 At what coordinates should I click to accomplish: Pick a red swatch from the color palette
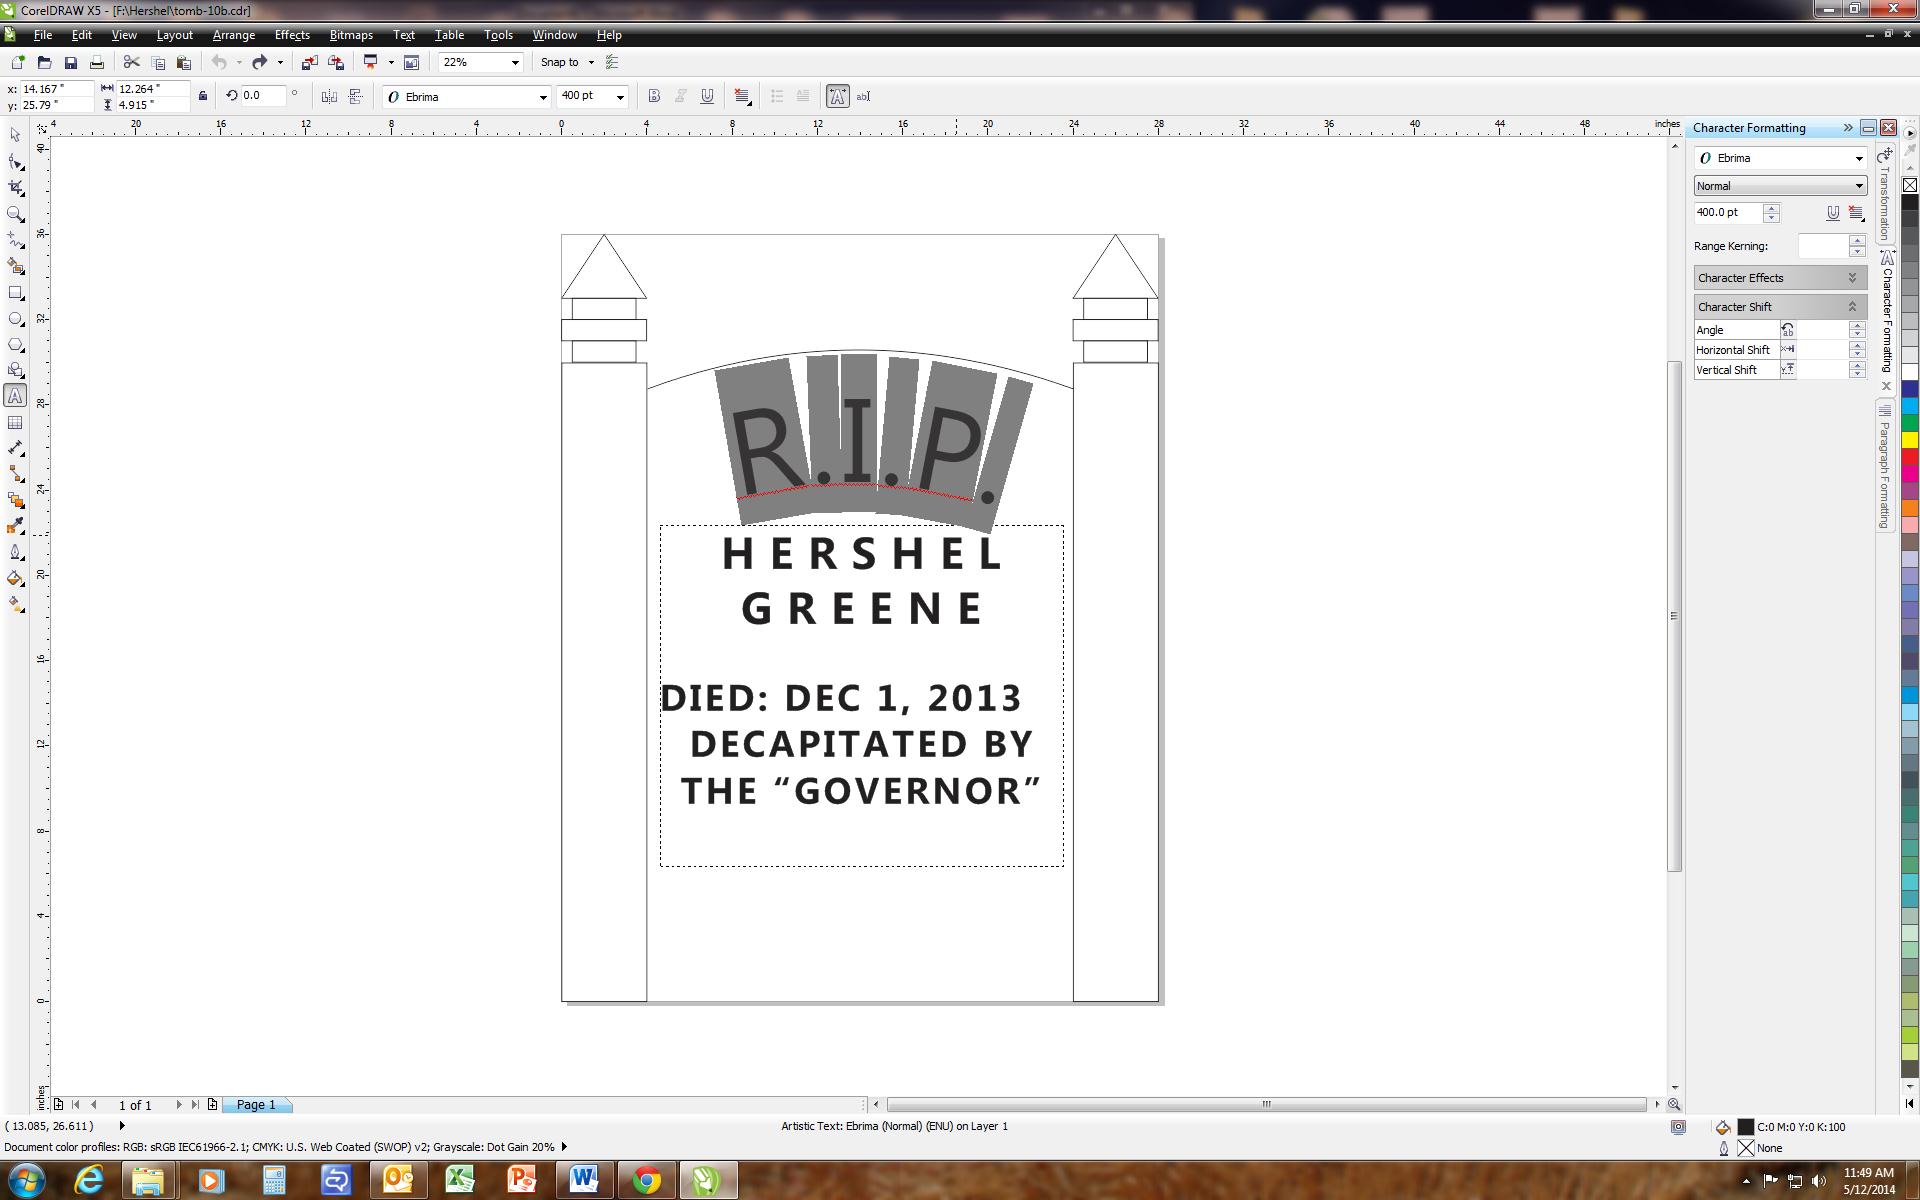click(x=1908, y=457)
